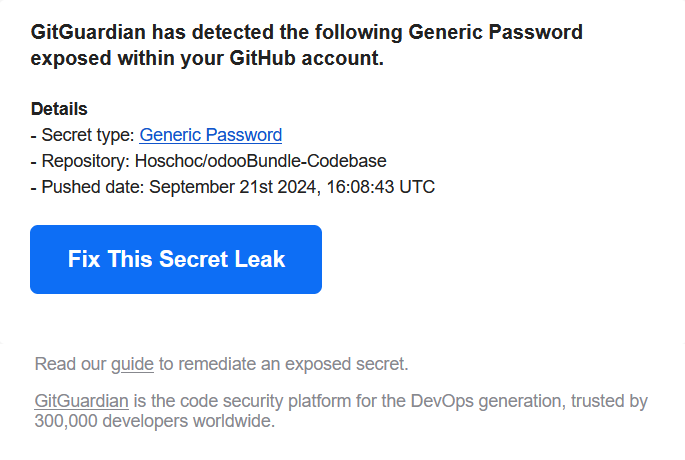685x460 pixels.
Task: Click the 'Repository:' label
Action: [x=86, y=161]
